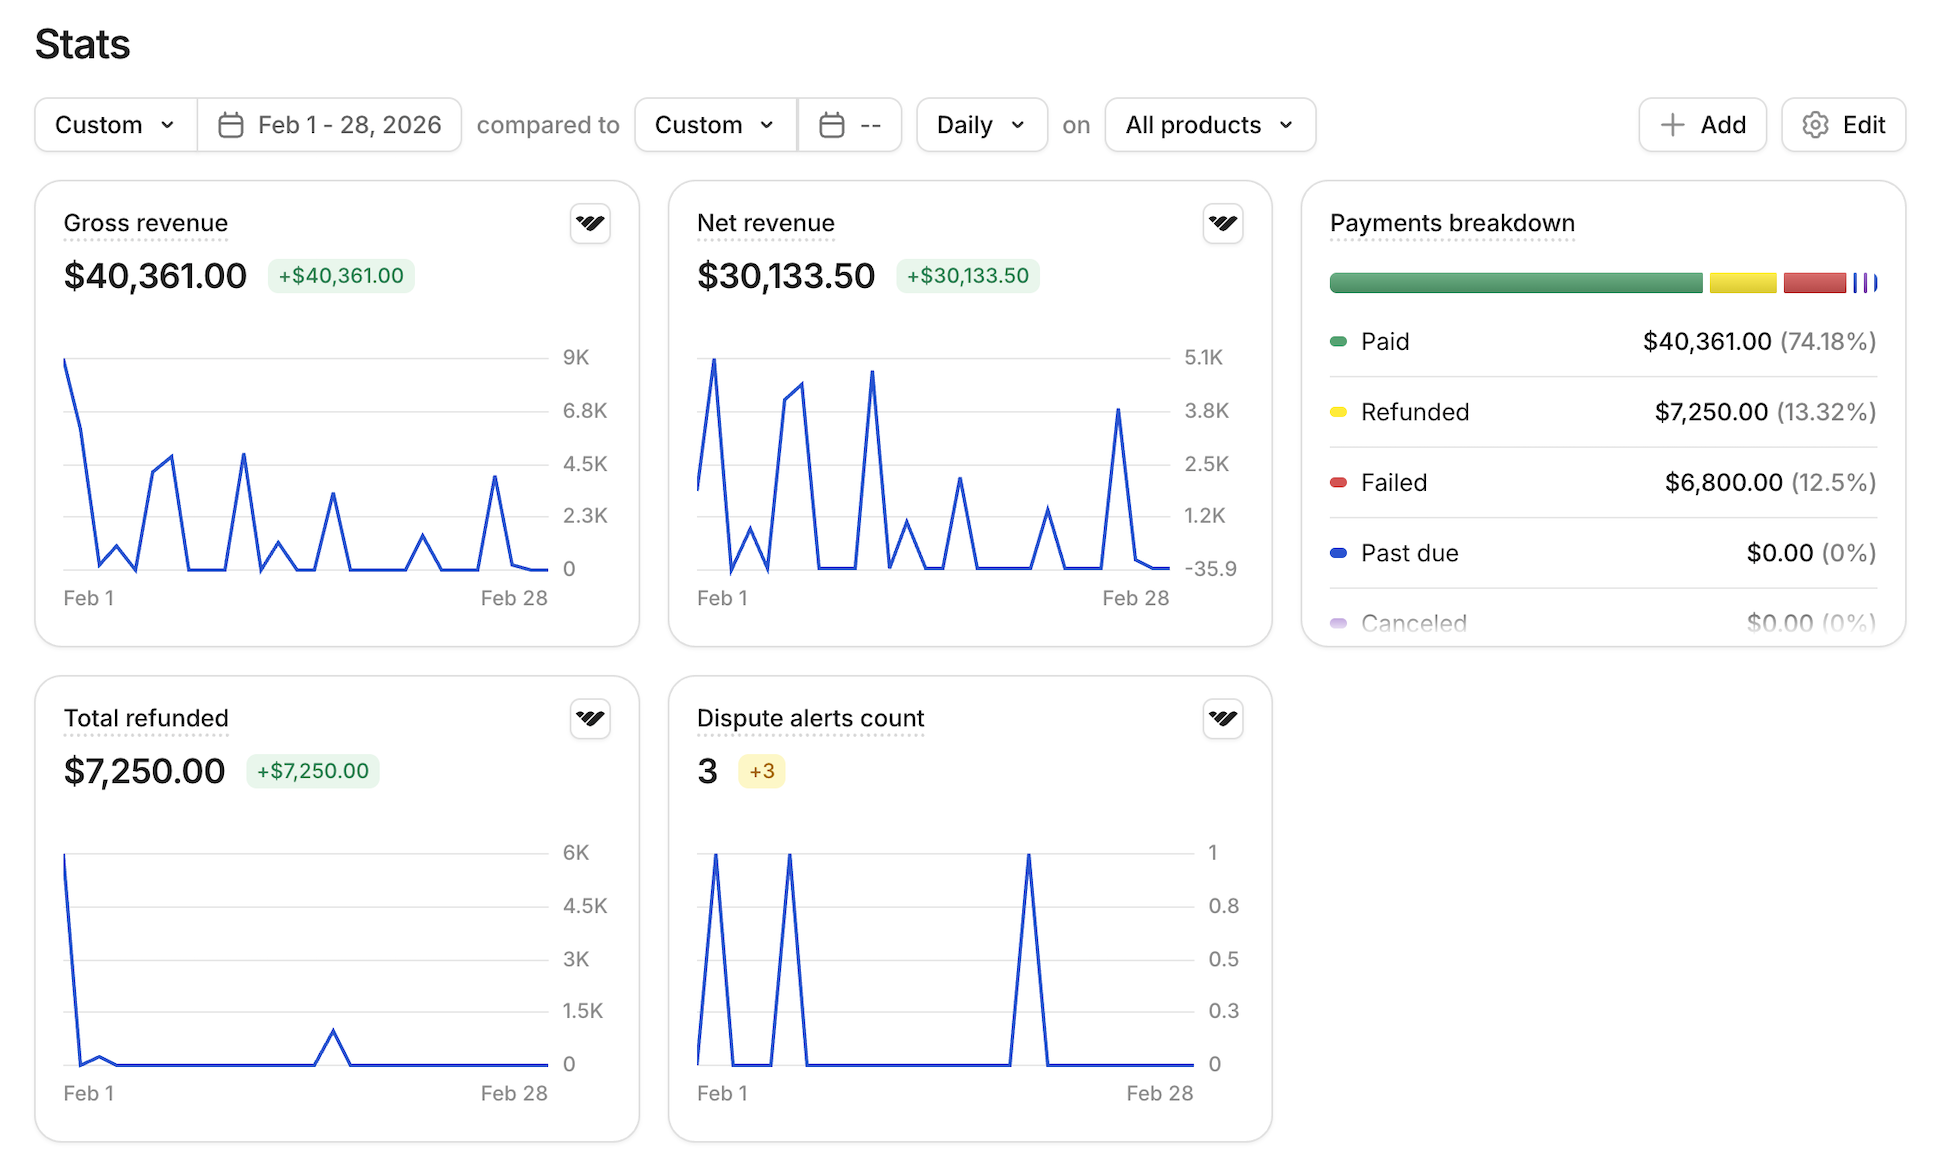
Task: Open chart icon on Dispute alerts count card
Action: click(x=1223, y=718)
